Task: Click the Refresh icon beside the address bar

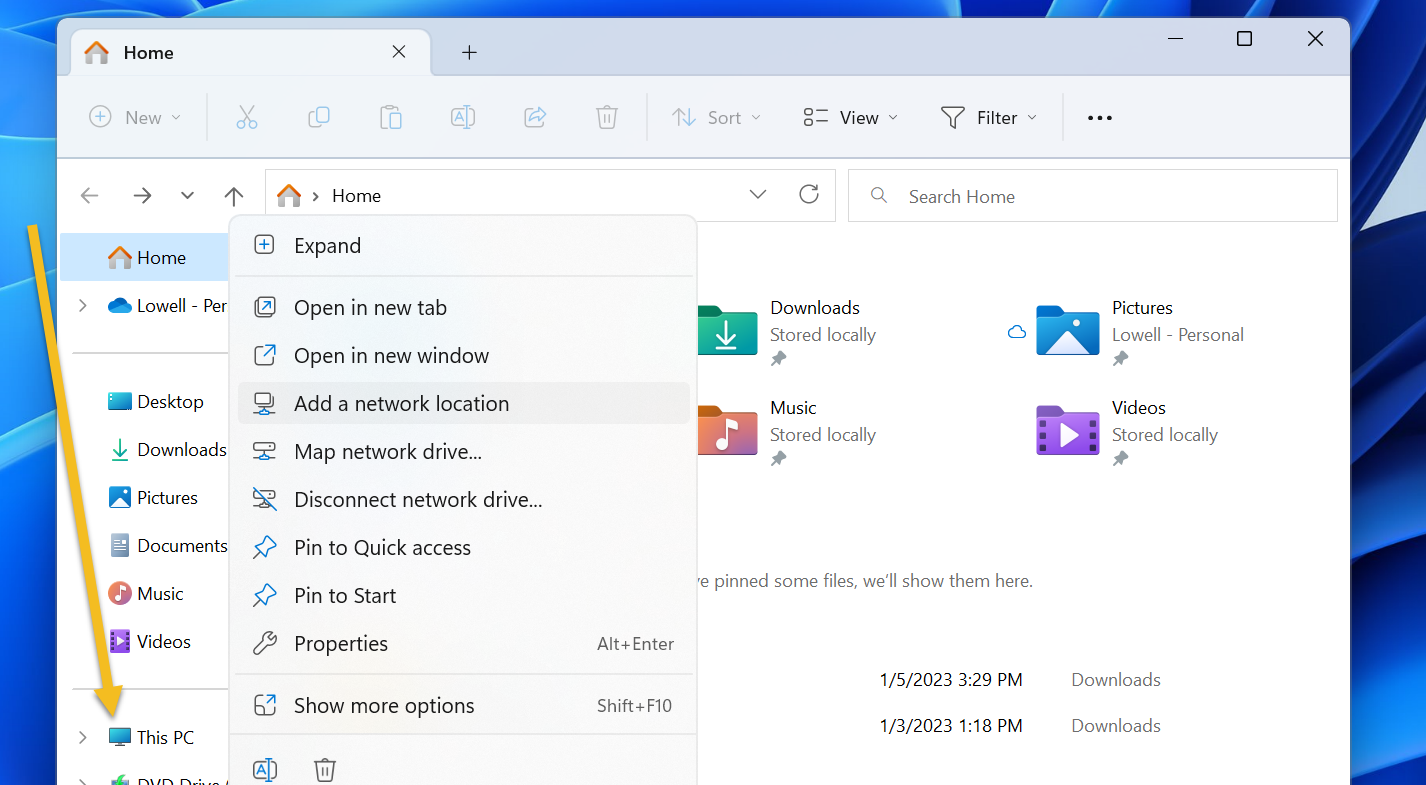Action: [x=809, y=195]
